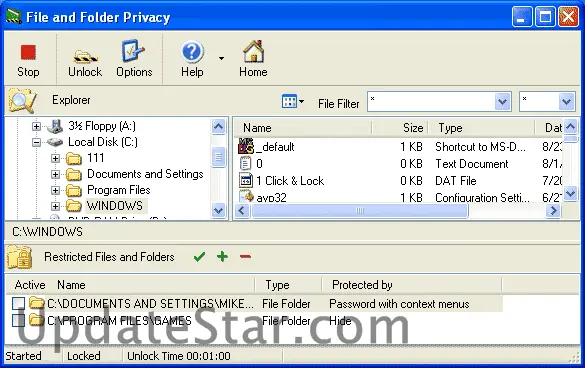Viewport: 585px width, 368px height.
Task: Select the 3½ Floppy (A:) drive
Action: tap(102, 126)
